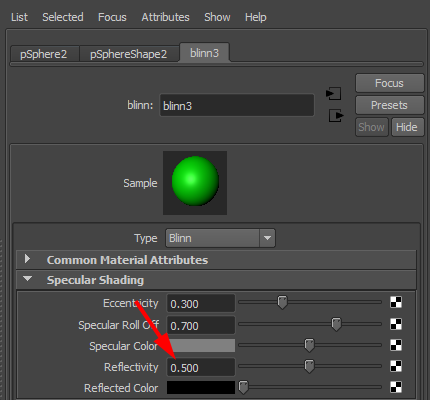Open the Selected menu
The width and height of the screenshot is (430, 400).
(63, 17)
